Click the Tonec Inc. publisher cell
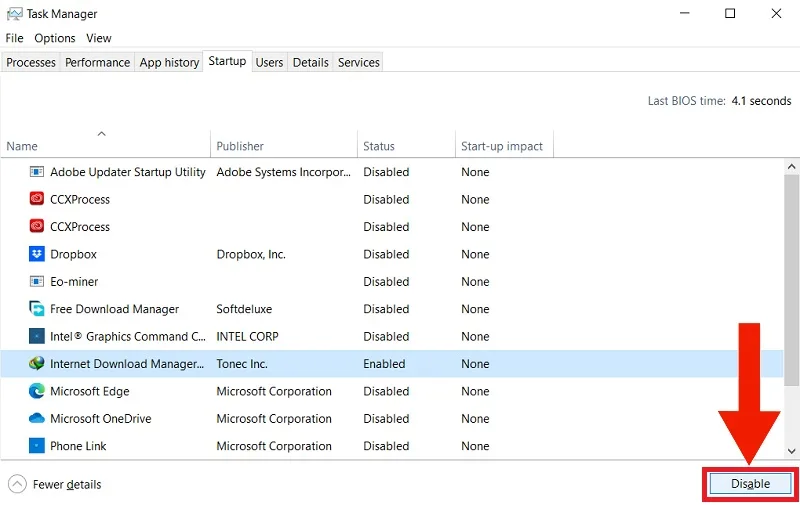 (242, 364)
